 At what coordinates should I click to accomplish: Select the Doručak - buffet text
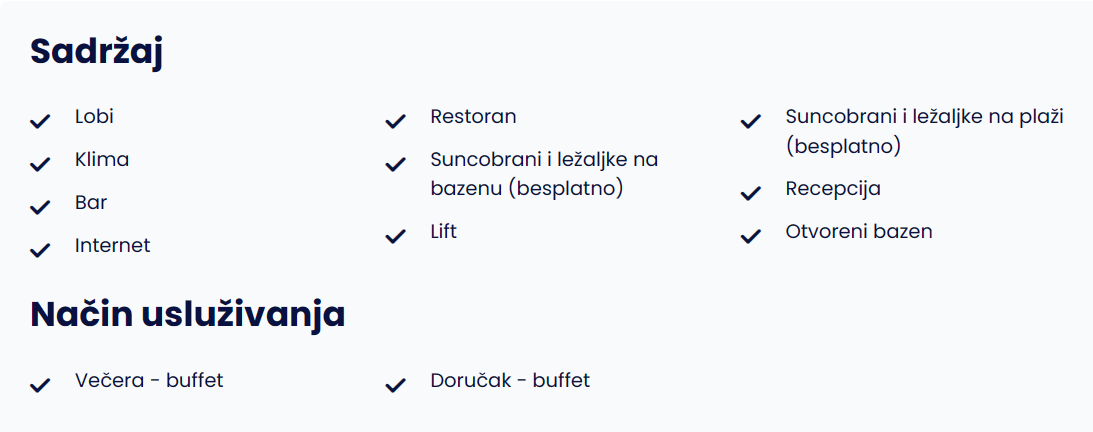(x=510, y=380)
